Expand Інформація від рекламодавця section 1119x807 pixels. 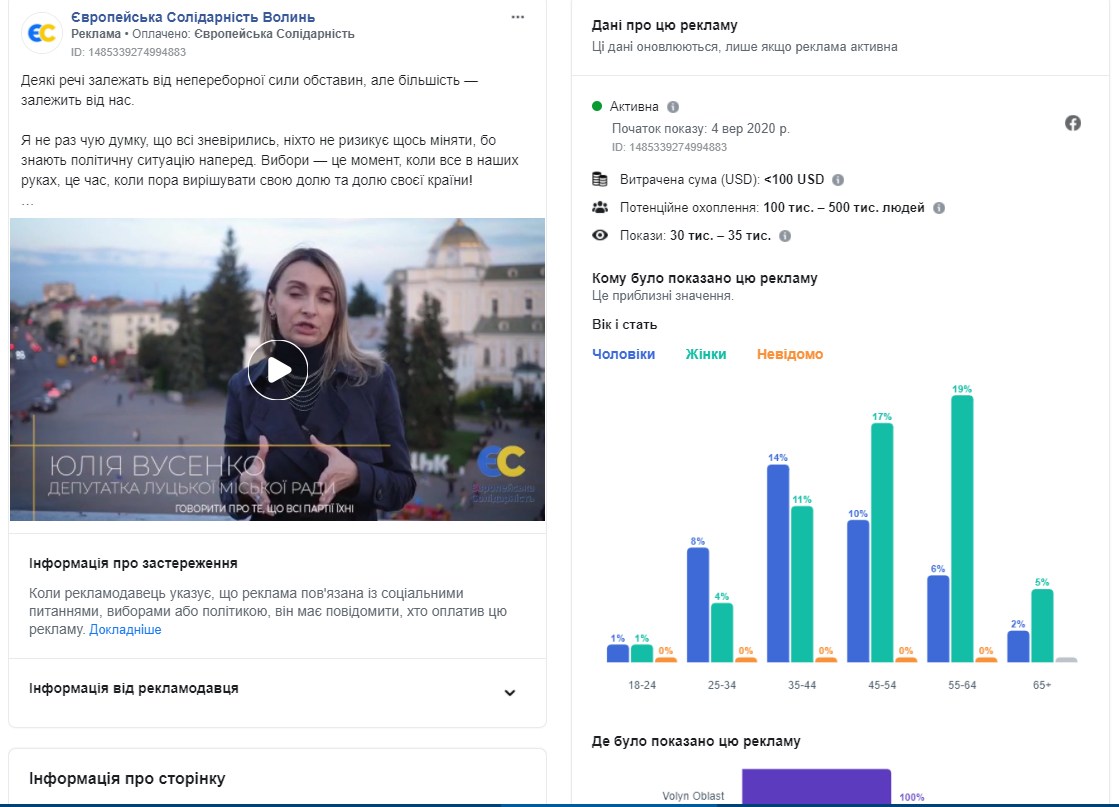(x=509, y=692)
